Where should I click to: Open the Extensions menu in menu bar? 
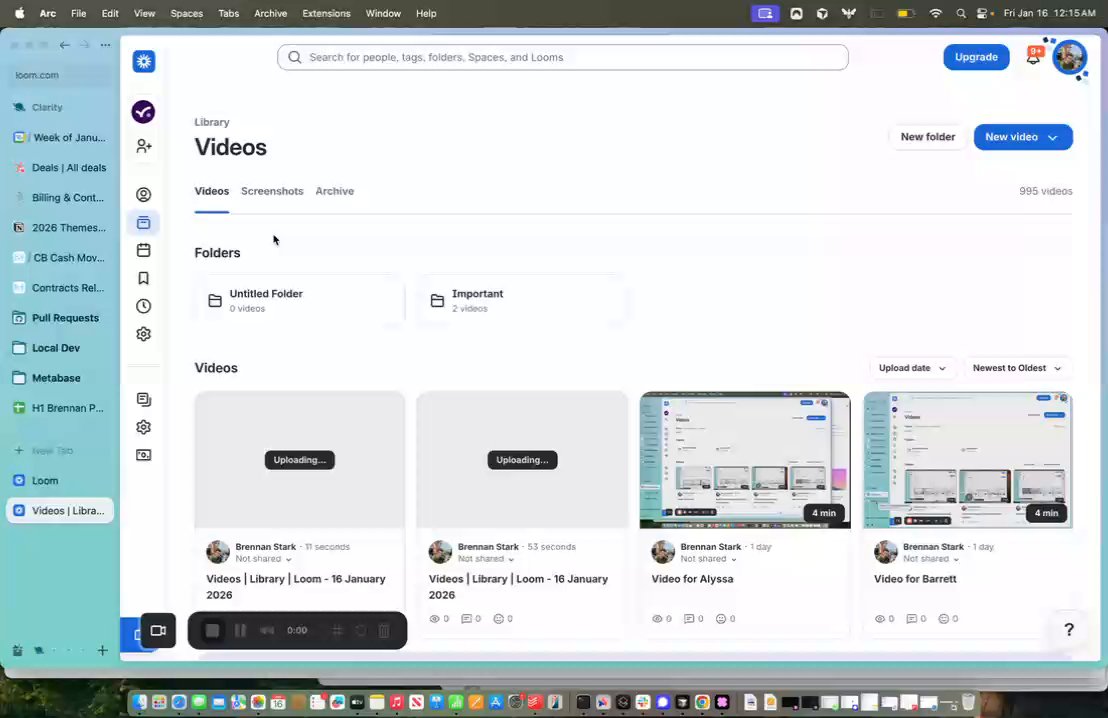(x=326, y=13)
